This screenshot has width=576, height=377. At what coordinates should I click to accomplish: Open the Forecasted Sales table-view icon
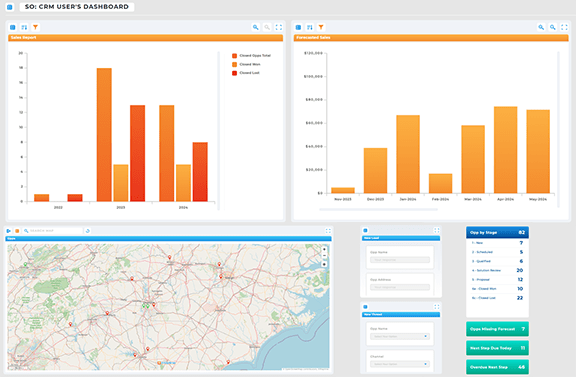point(298,27)
